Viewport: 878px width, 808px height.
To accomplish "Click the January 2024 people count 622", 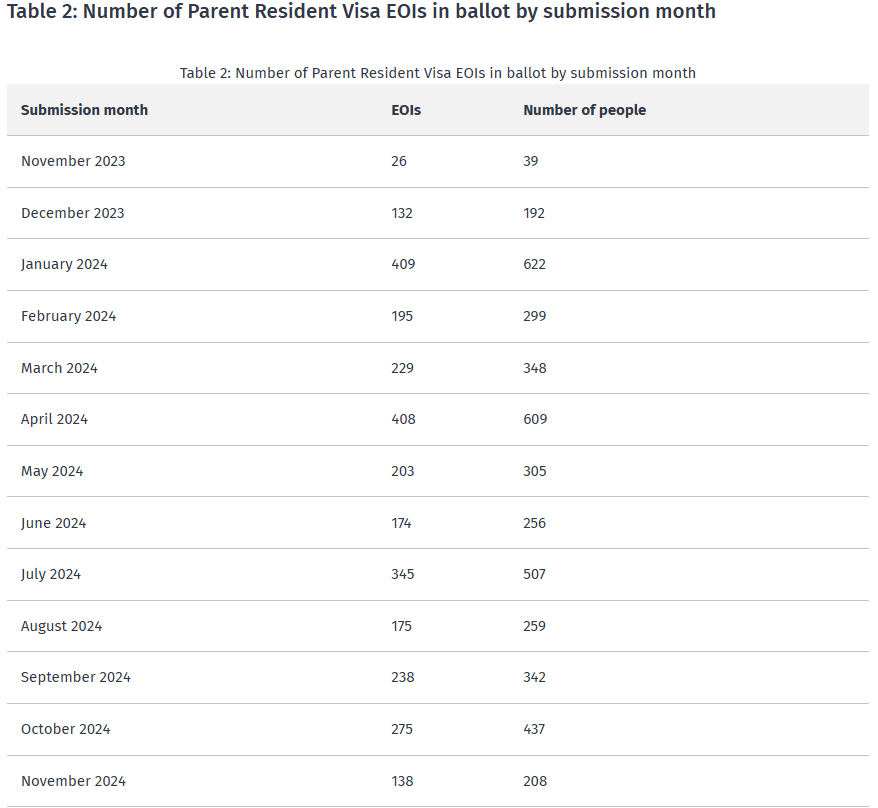I will coord(535,264).
